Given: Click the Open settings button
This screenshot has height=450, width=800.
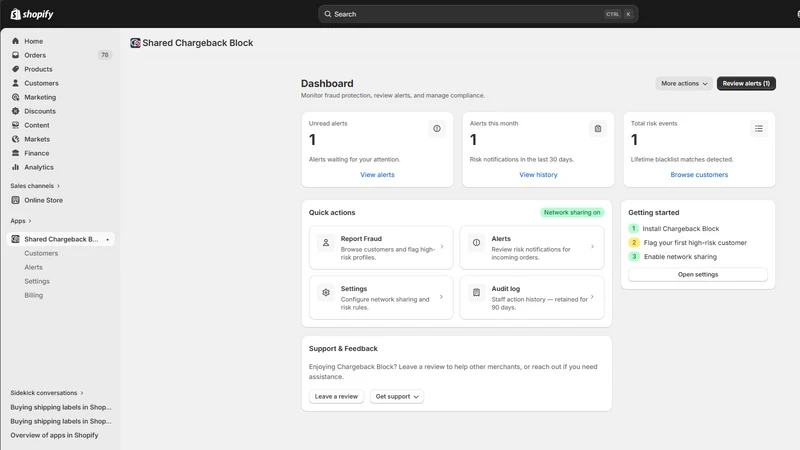Looking at the screenshot, I should pos(698,274).
